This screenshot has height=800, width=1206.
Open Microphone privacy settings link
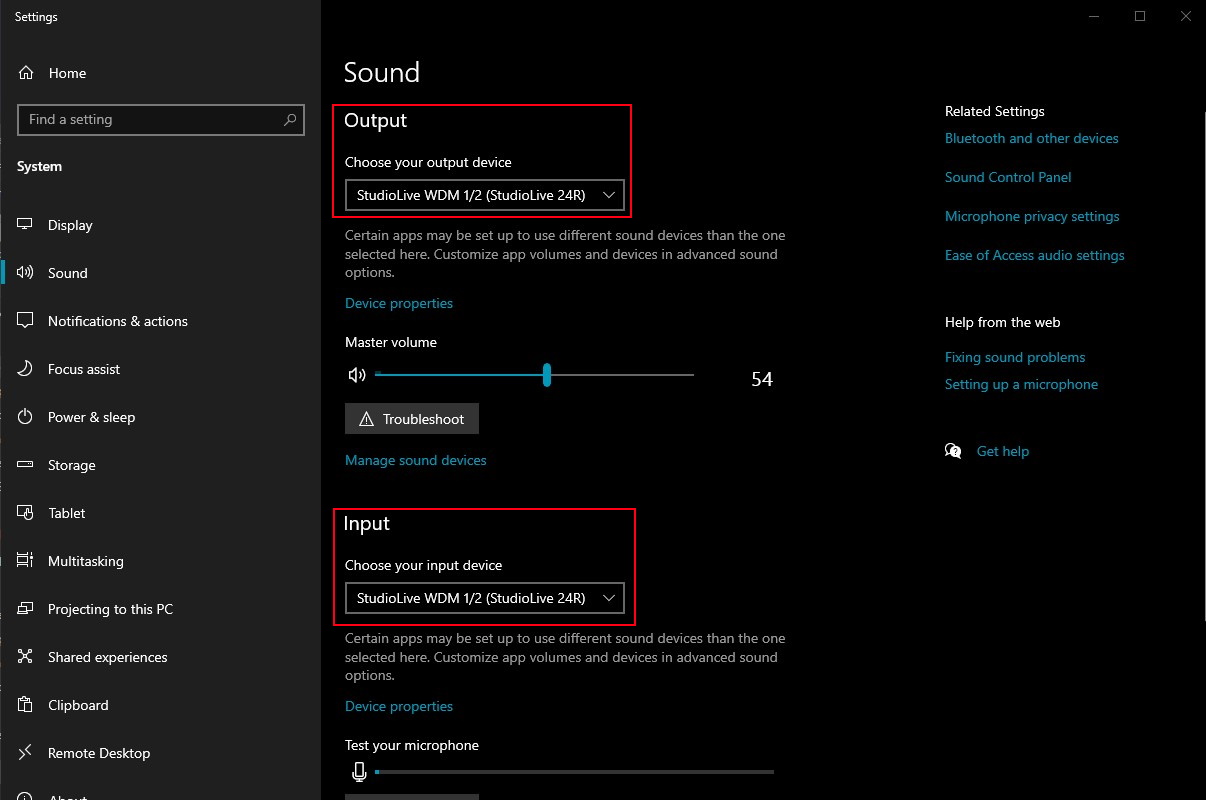pyautogui.click(x=1032, y=216)
